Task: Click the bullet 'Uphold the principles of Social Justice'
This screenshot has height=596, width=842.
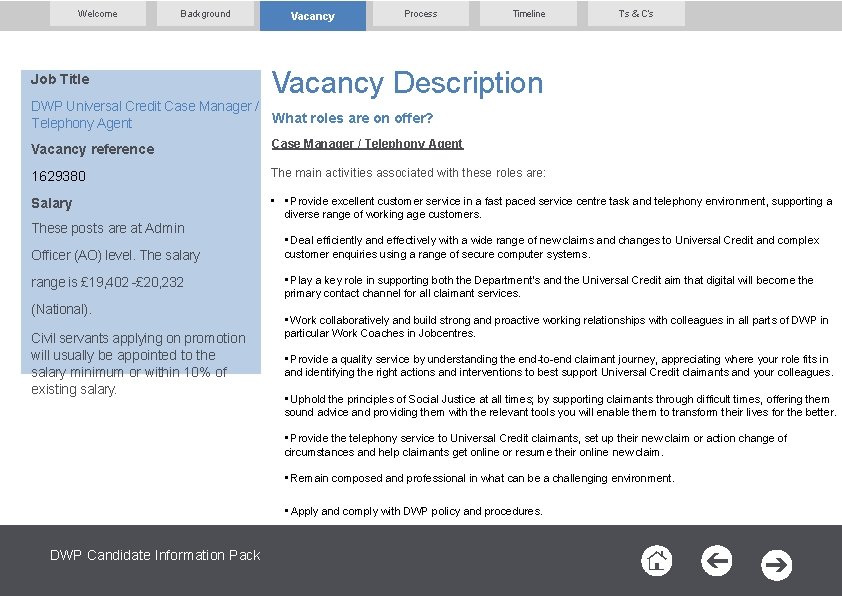Action: tap(560, 406)
